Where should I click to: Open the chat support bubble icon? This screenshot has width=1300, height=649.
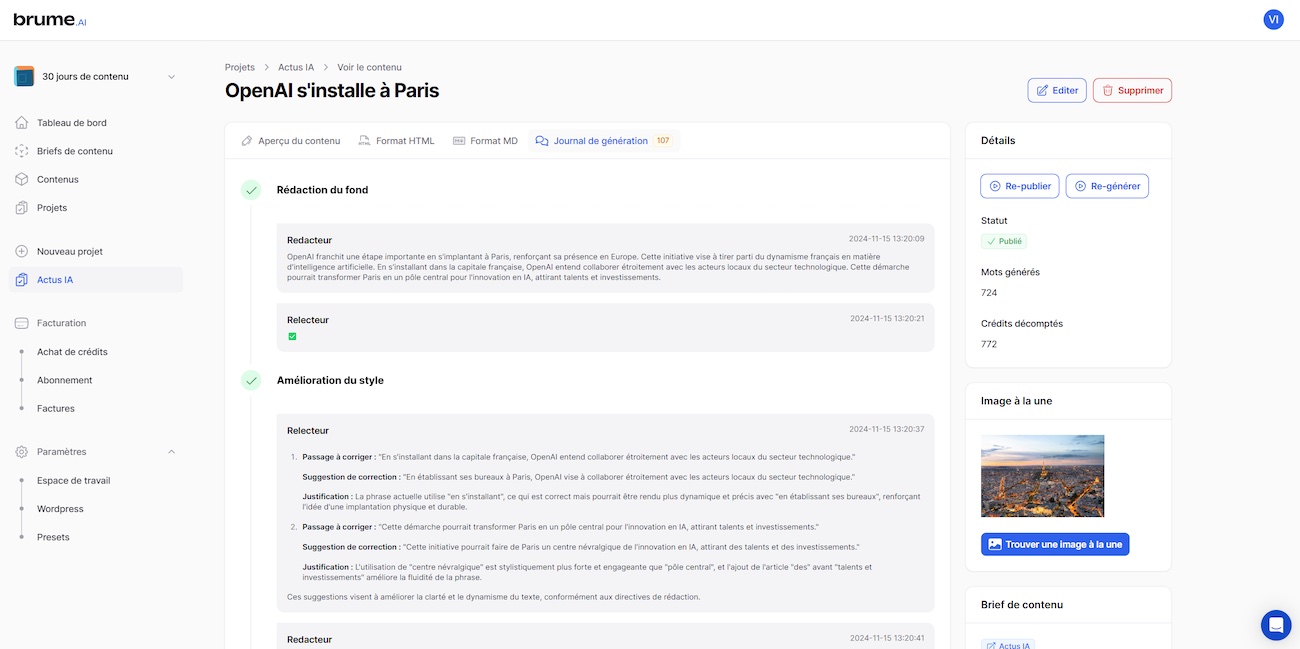point(1275,625)
